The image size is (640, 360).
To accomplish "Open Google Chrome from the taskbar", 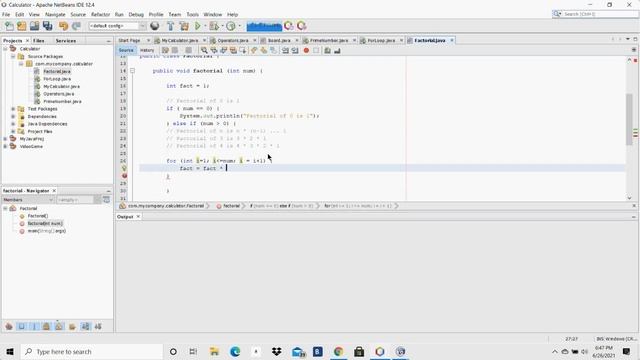I will [338, 351].
